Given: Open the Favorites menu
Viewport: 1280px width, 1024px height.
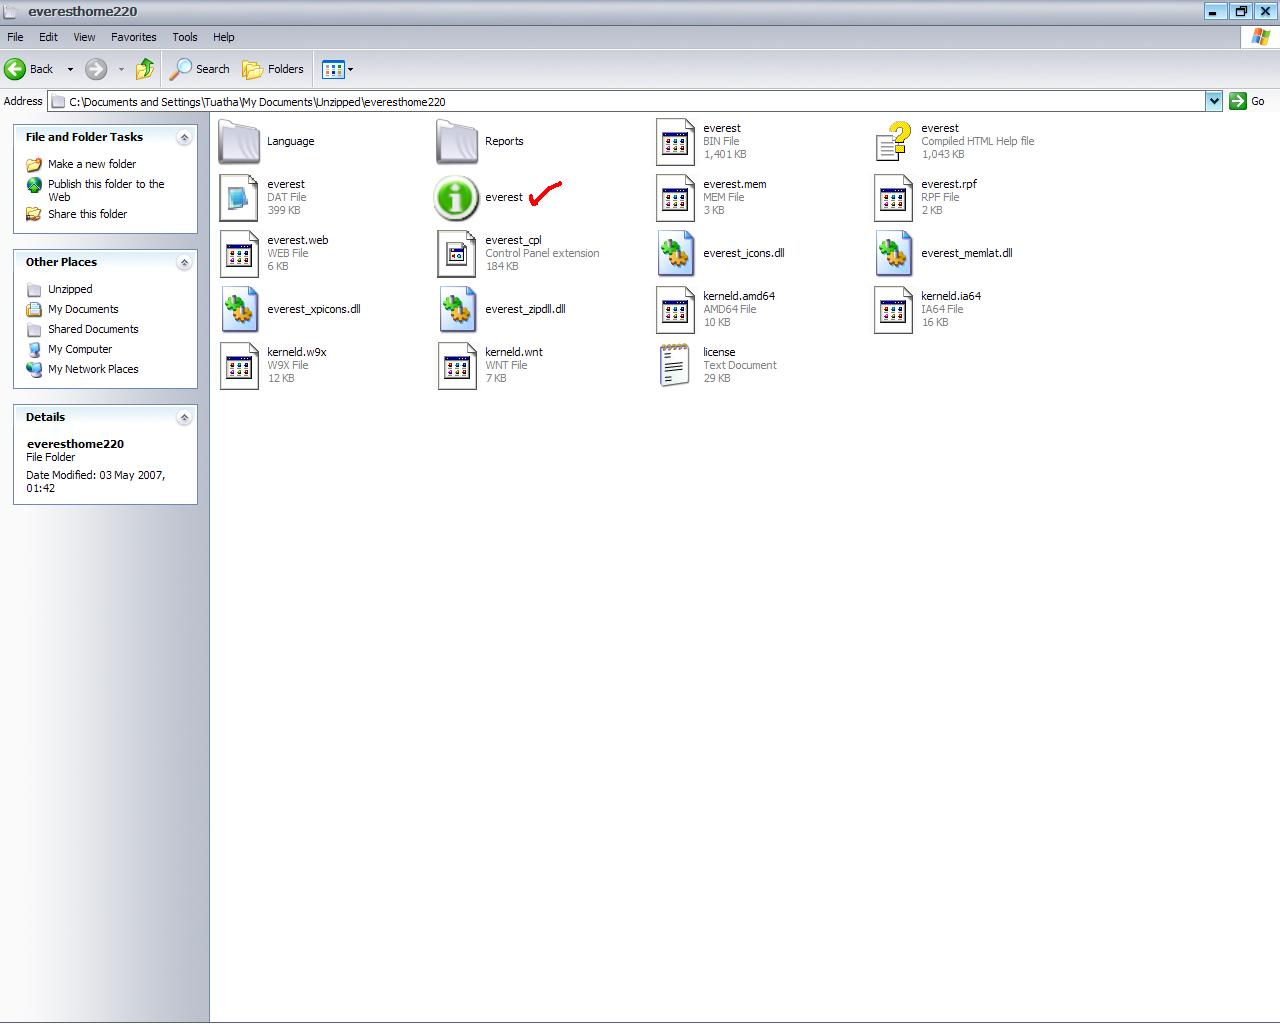Looking at the screenshot, I should pyautogui.click(x=133, y=37).
